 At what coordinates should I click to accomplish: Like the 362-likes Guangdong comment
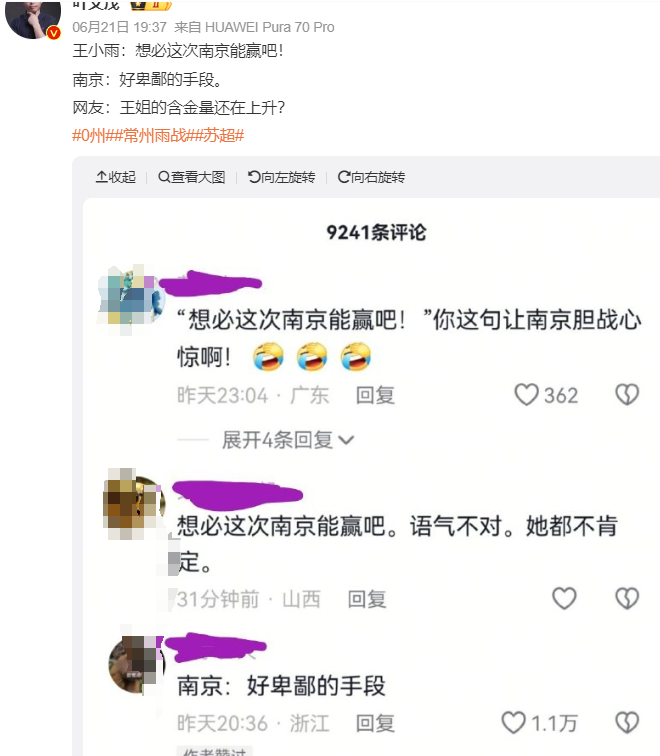(x=526, y=395)
